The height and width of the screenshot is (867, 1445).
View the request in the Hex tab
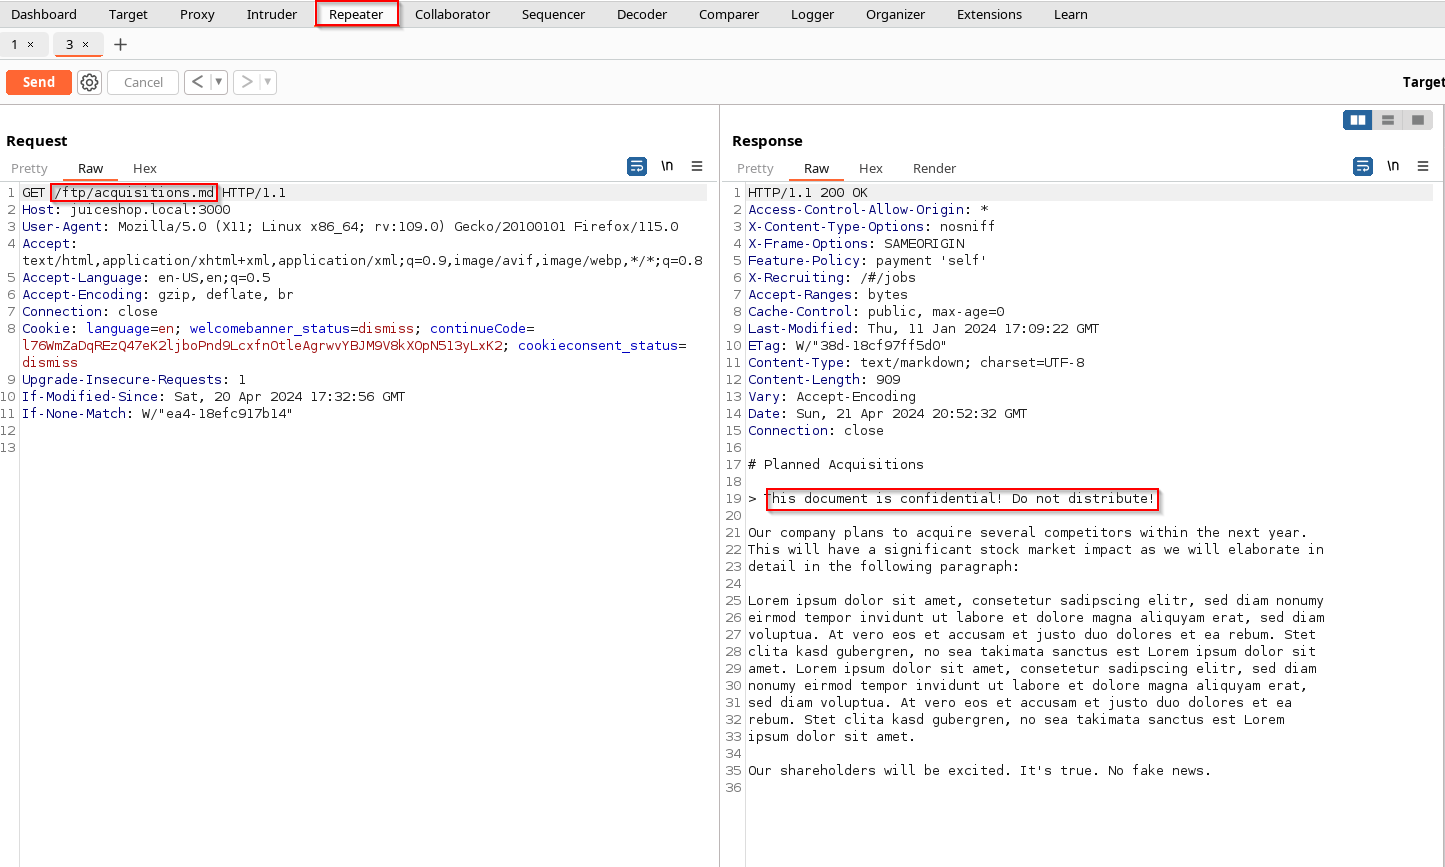pos(144,168)
